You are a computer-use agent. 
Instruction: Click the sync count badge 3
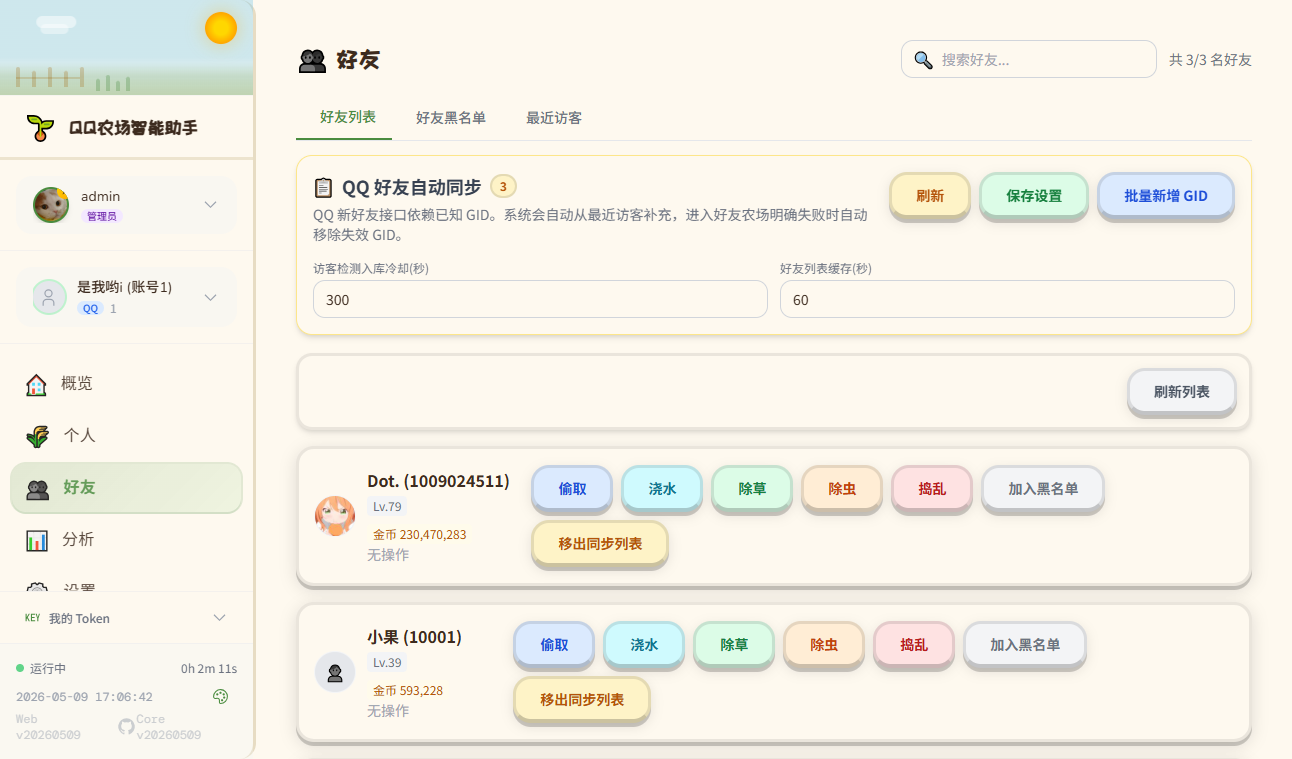503,186
